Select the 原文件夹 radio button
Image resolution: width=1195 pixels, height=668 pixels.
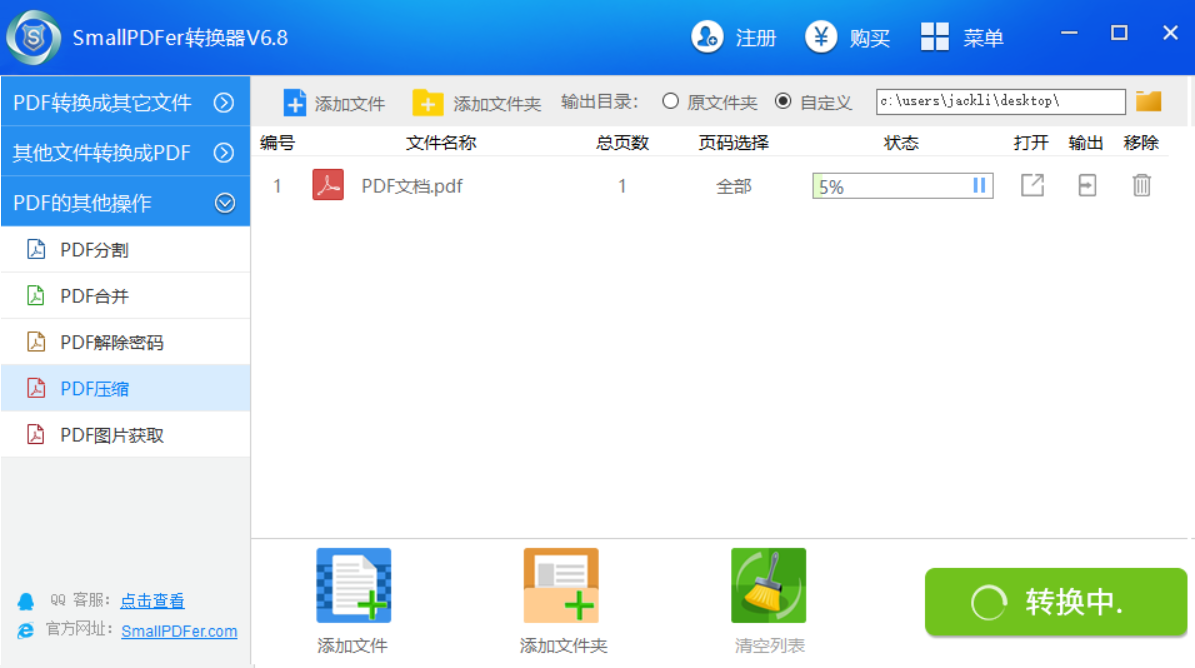[x=671, y=101]
